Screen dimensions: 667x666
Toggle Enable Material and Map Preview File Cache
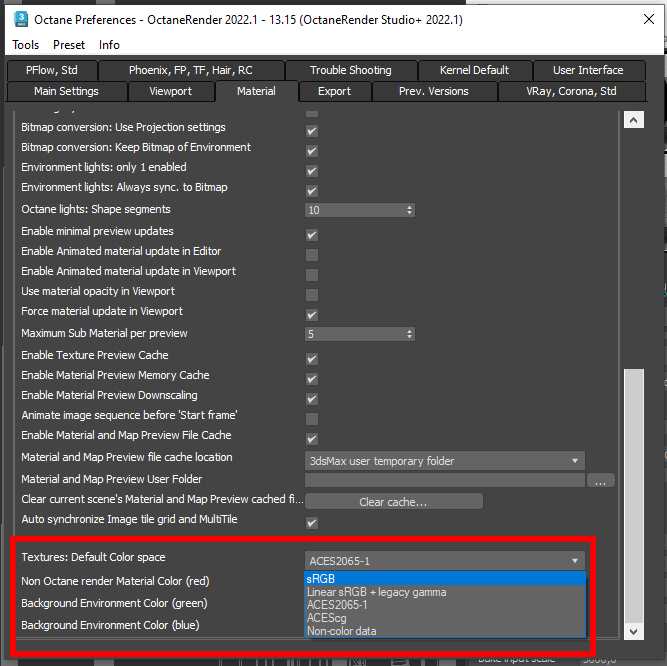[x=312, y=439]
